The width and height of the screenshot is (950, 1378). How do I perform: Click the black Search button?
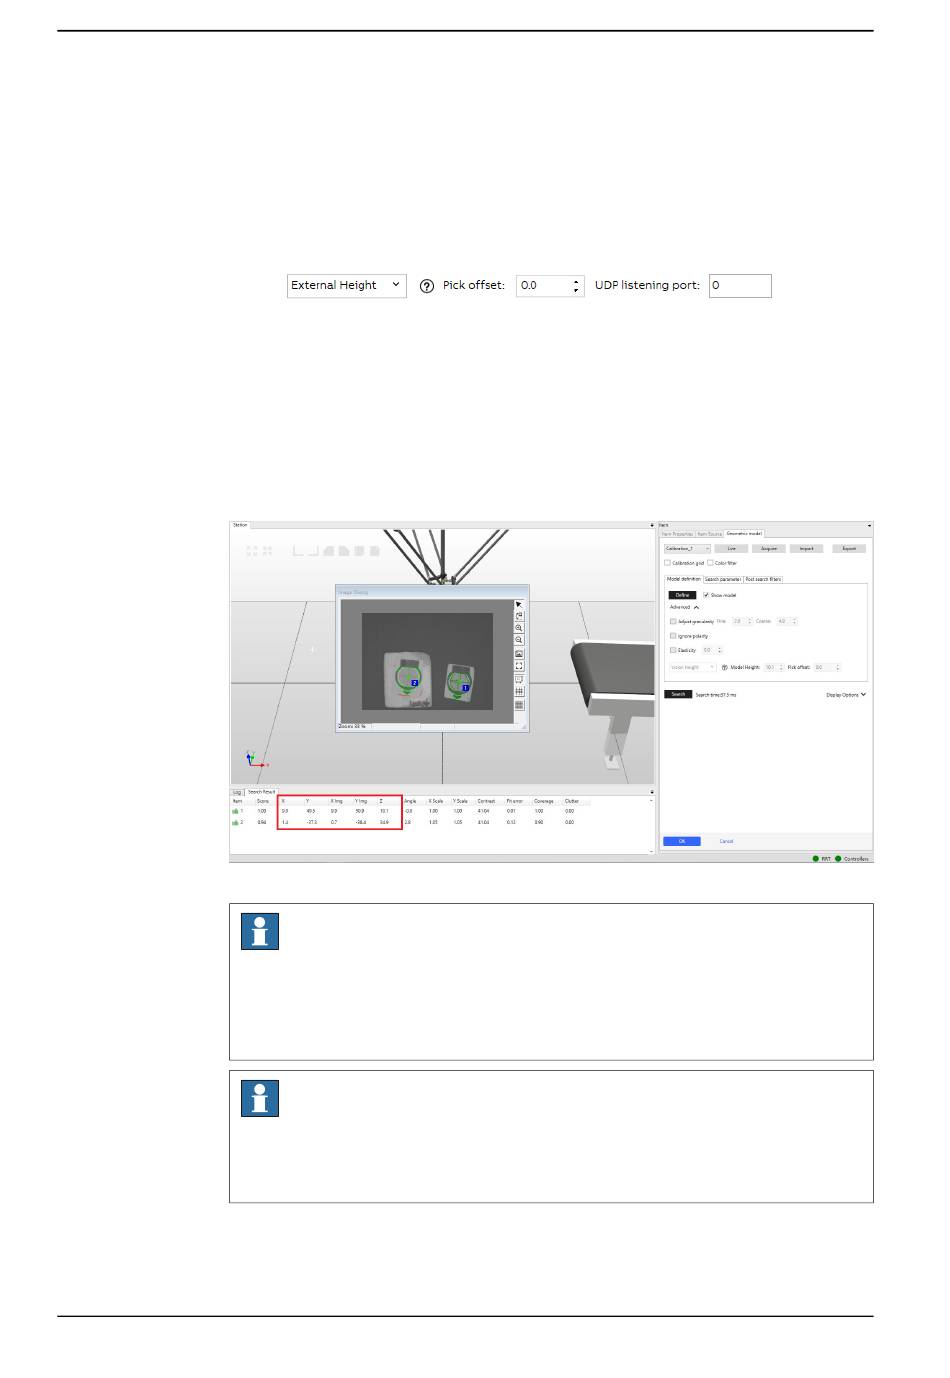[678, 694]
